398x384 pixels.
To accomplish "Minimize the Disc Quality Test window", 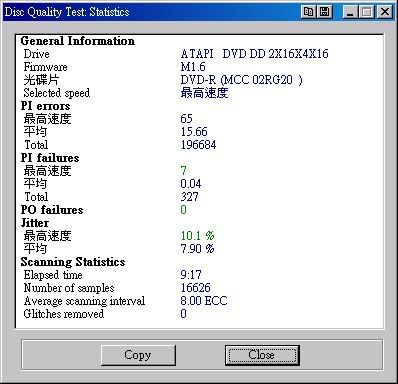I will coord(350,12).
